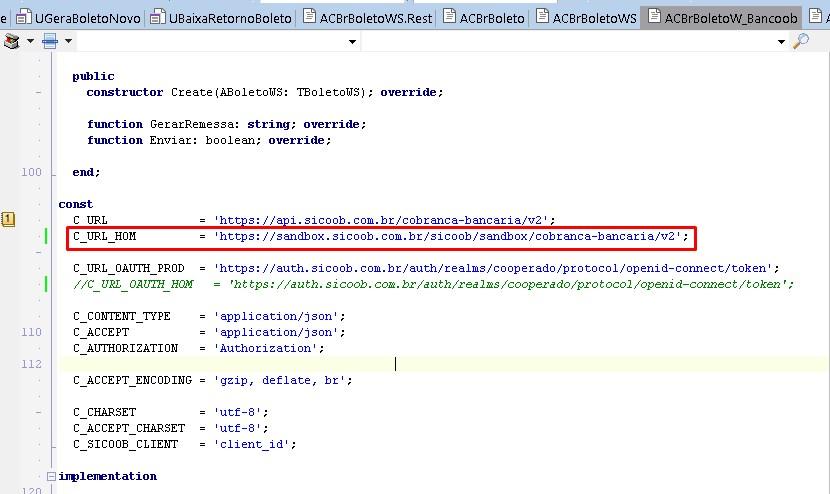
Task: Click the C_CHARSET 'utf-8' line
Action: click(x=170, y=412)
